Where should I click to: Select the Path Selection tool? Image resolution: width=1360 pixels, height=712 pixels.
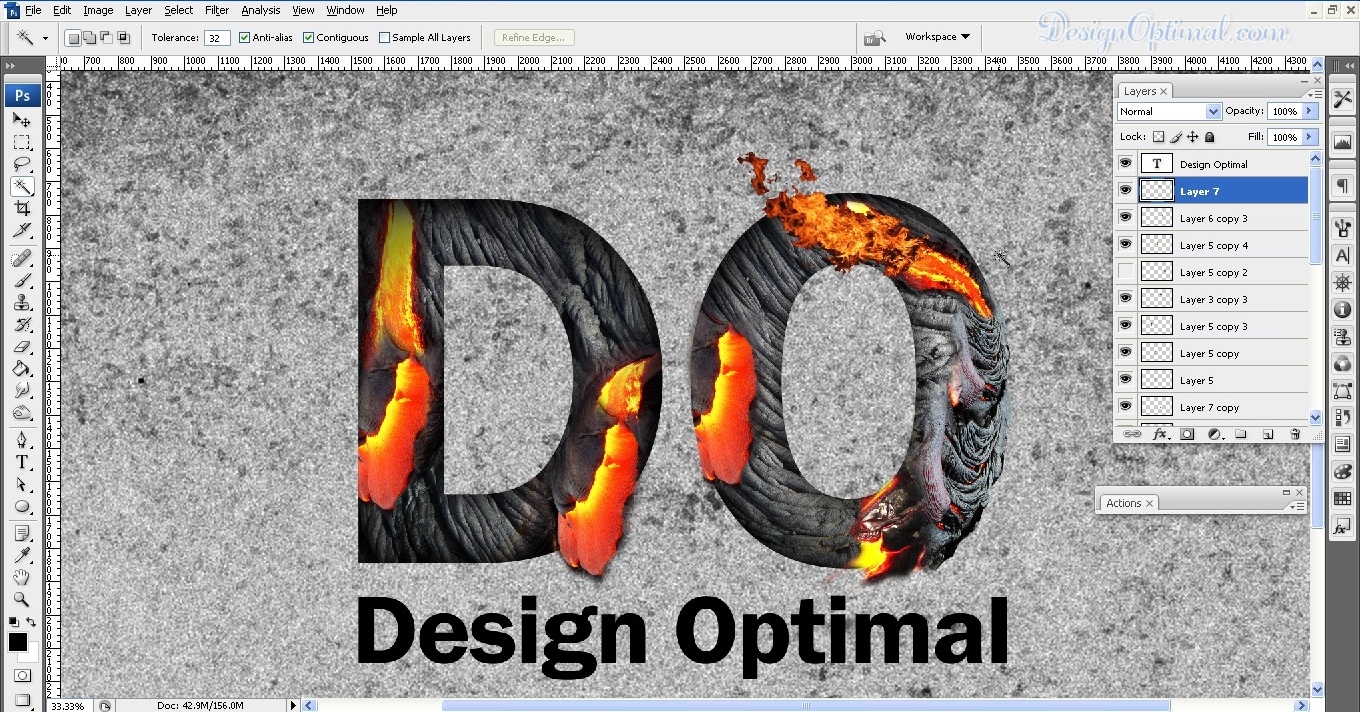tap(22, 484)
